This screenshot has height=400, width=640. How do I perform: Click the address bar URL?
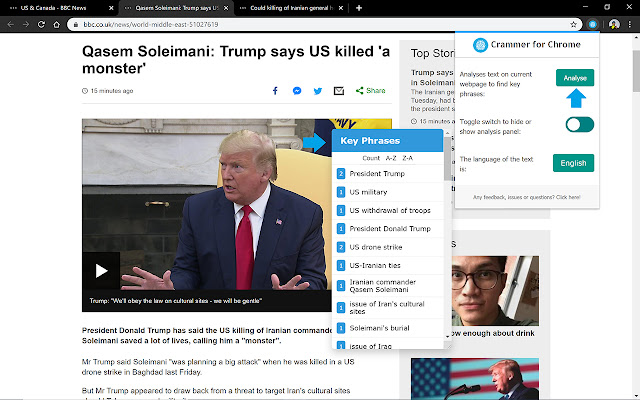[x=151, y=24]
